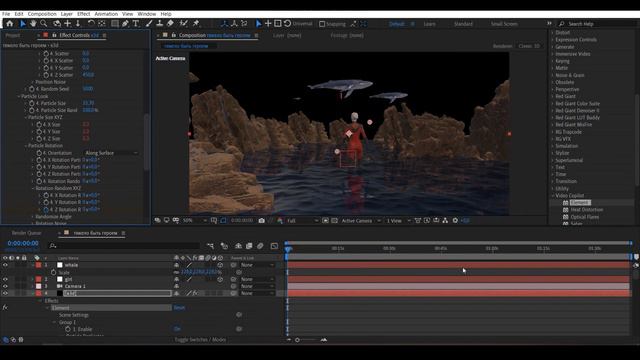Click the composition flowchart icon in viewer footer
The image size is (640, 360).
pos(445,220)
